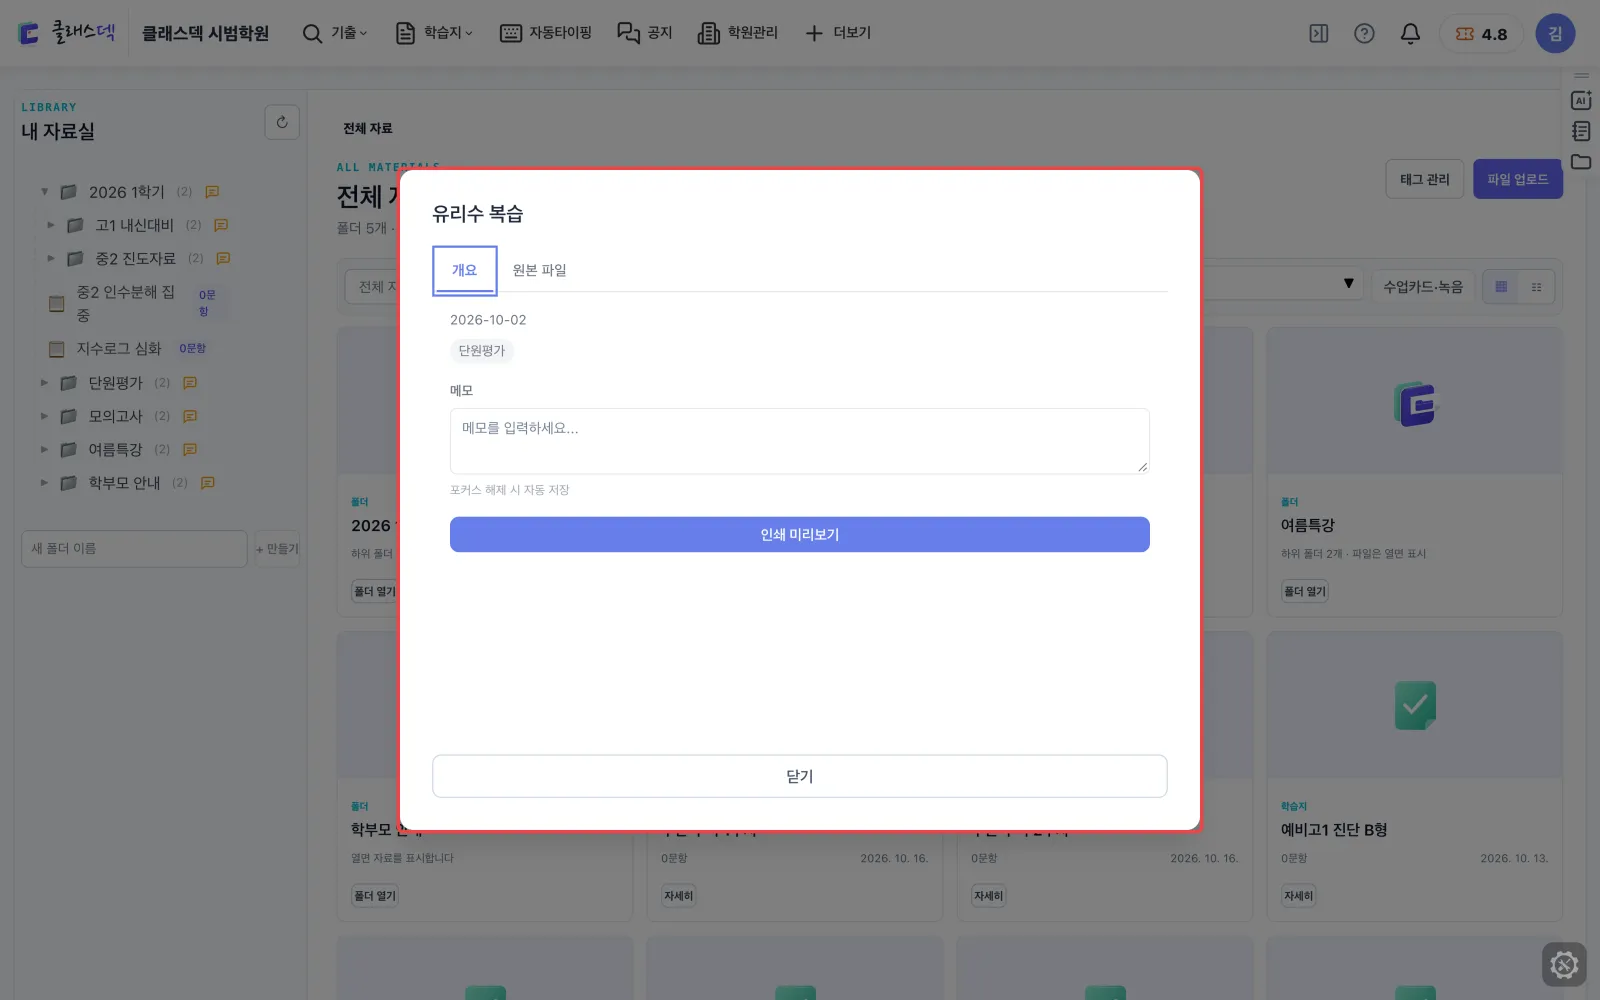Open the 학습지 dropdown menu

coord(434,33)
